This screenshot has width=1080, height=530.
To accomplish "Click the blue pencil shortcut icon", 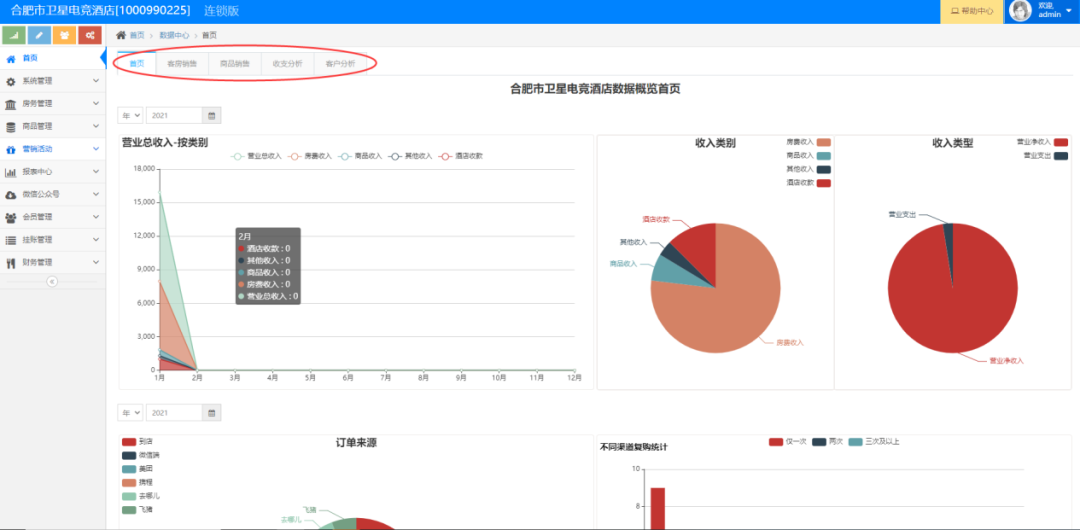I will (x=39, y=35).
